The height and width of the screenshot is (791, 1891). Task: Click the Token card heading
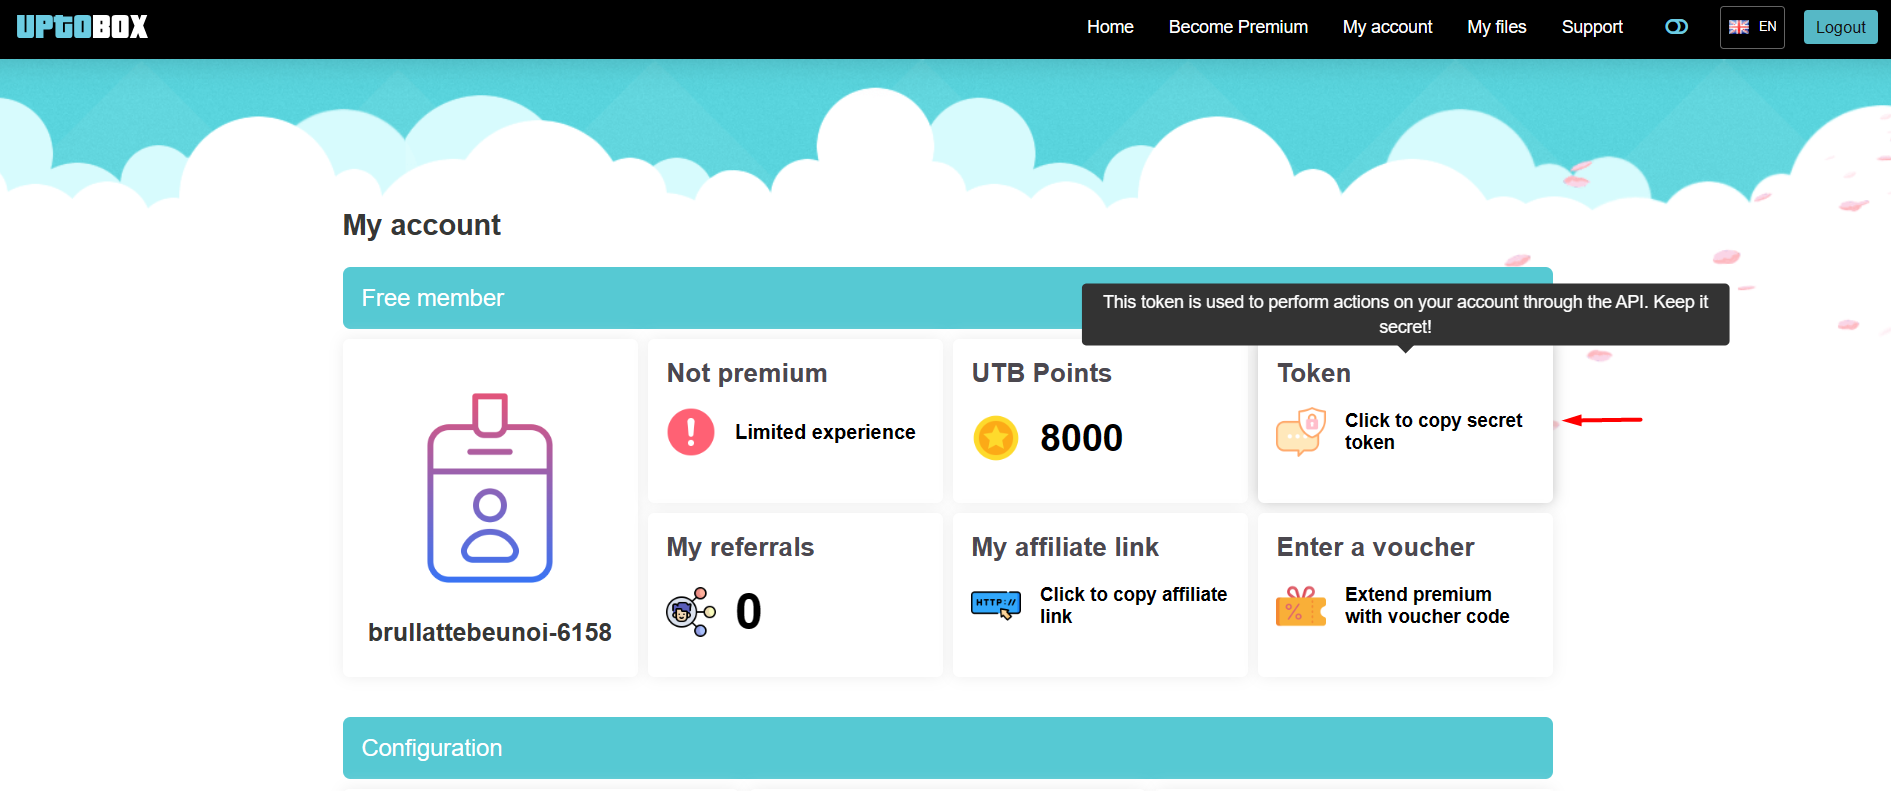click(x=1314, y=373)
